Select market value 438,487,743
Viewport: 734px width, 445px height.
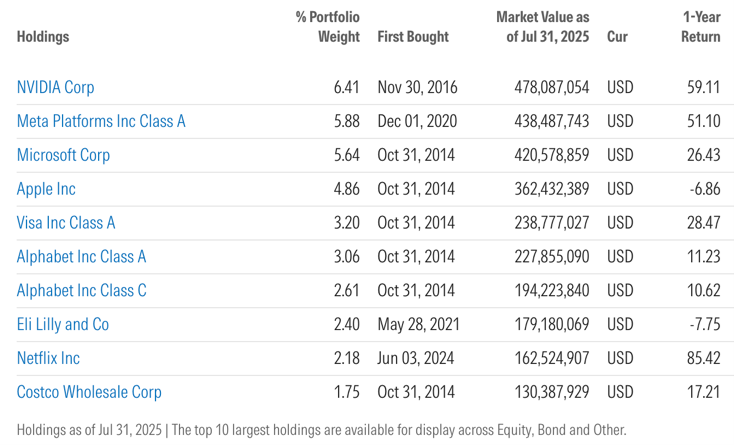click(x=552, y=121)
